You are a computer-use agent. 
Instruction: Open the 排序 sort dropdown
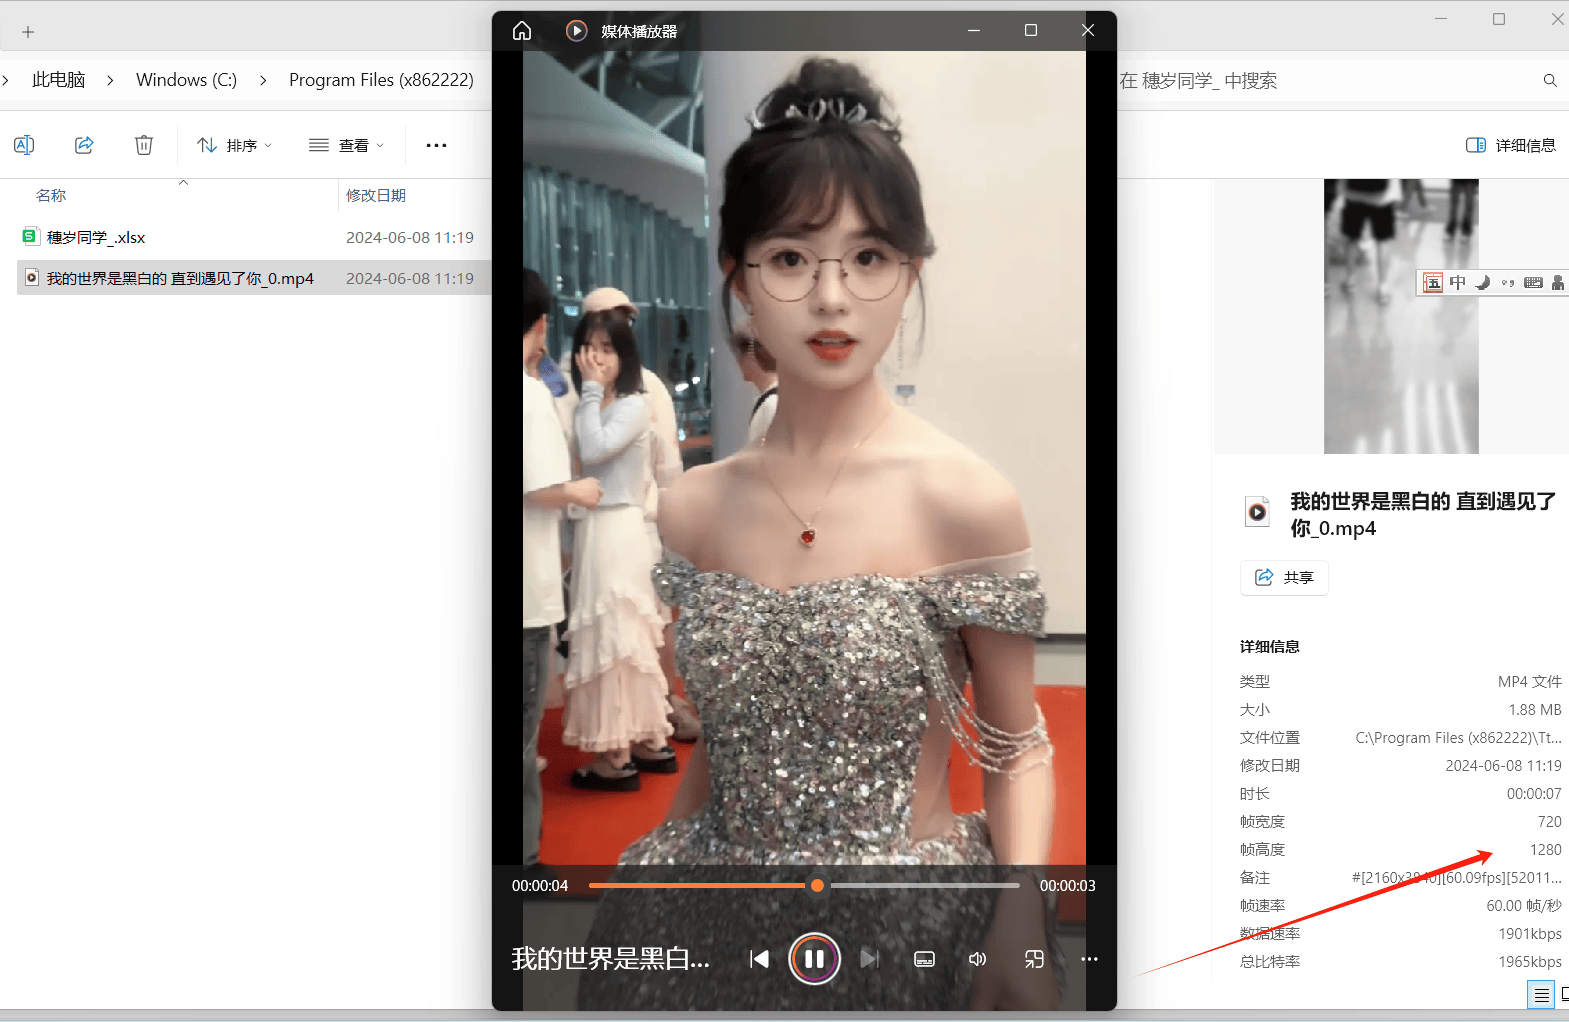(x=235, y=145)
